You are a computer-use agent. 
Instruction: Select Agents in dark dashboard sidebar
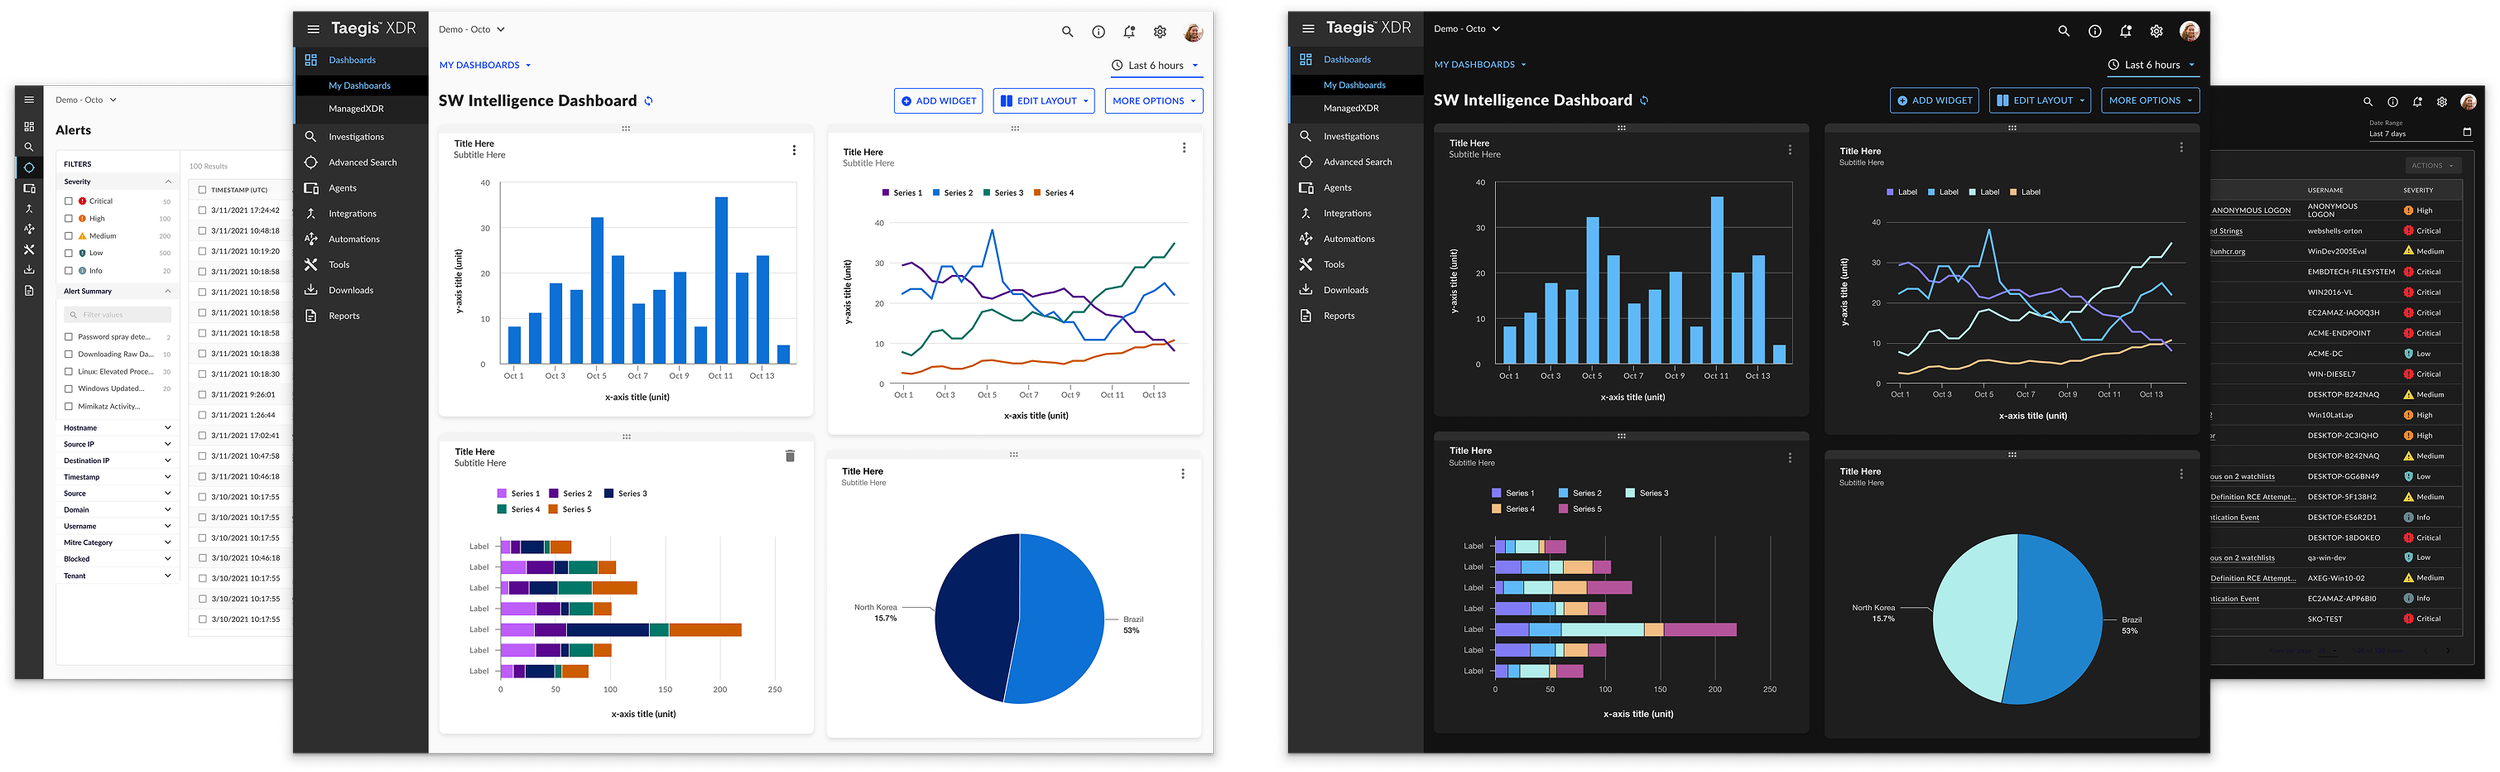coord(1356,188)
